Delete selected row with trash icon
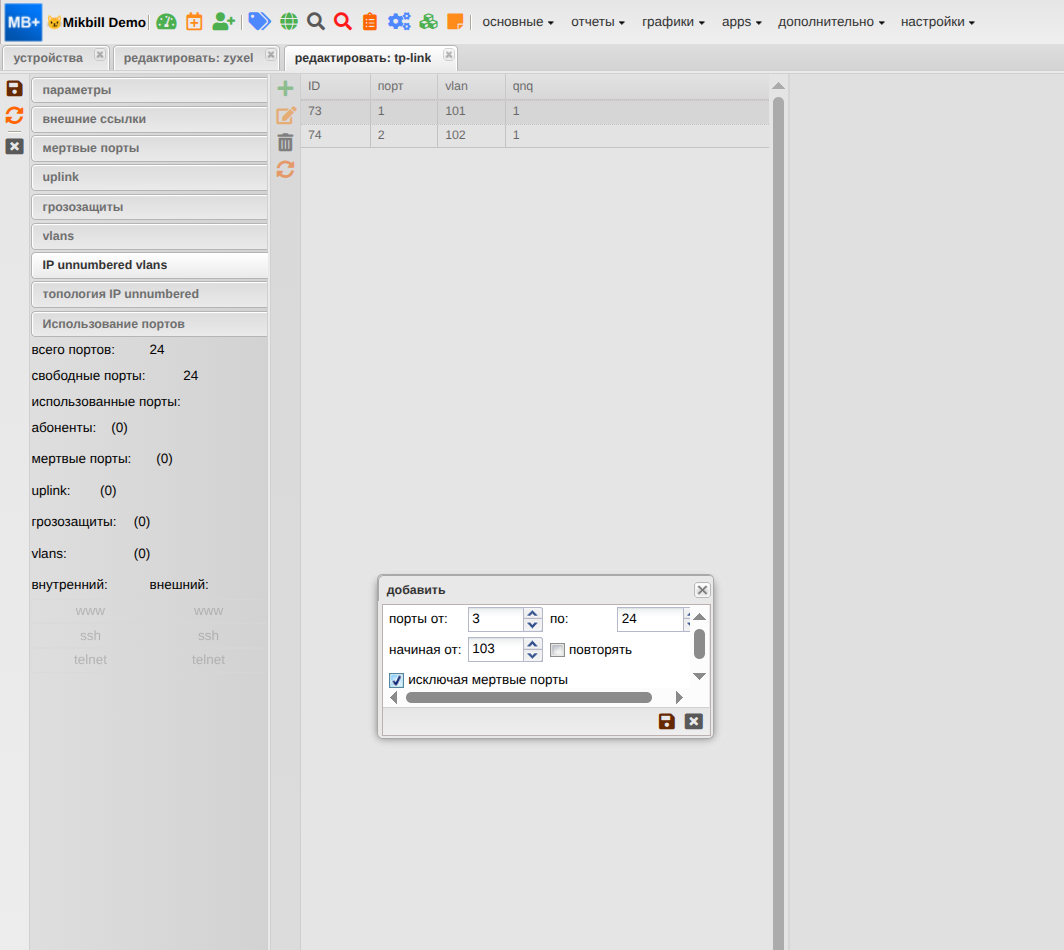Viewport: 1064px width, 950px height. (x=285, y=142)
